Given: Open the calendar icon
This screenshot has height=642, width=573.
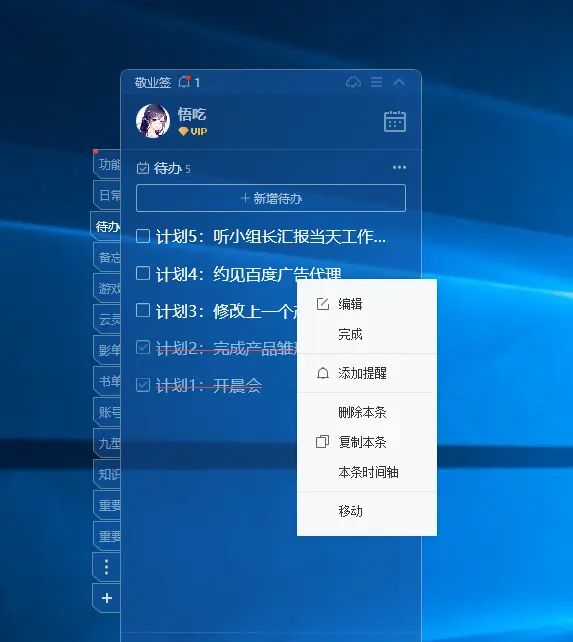Looking at the screenshot, I should pyautogui.click(x=395, y=121).
